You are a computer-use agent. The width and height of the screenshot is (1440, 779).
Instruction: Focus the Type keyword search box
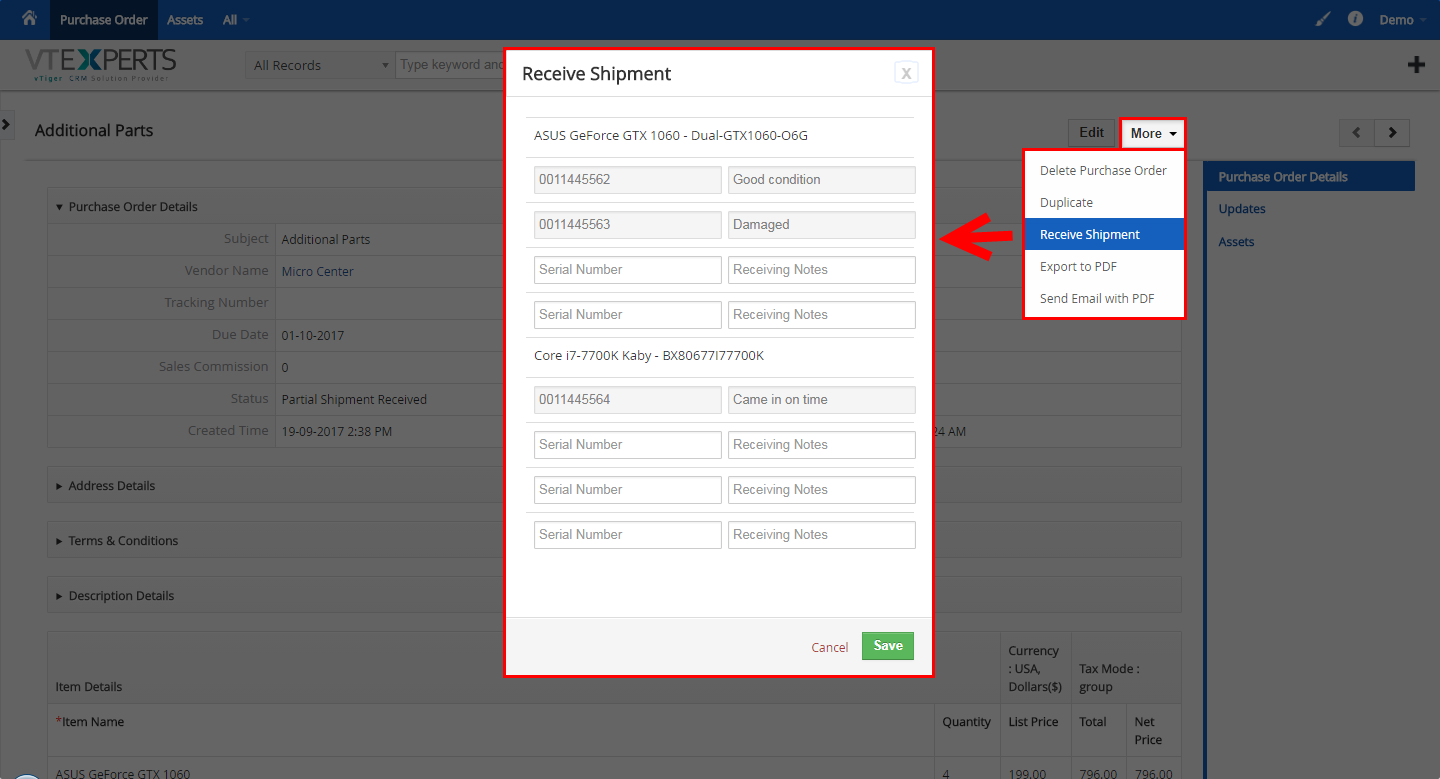(x=450, y=65)
